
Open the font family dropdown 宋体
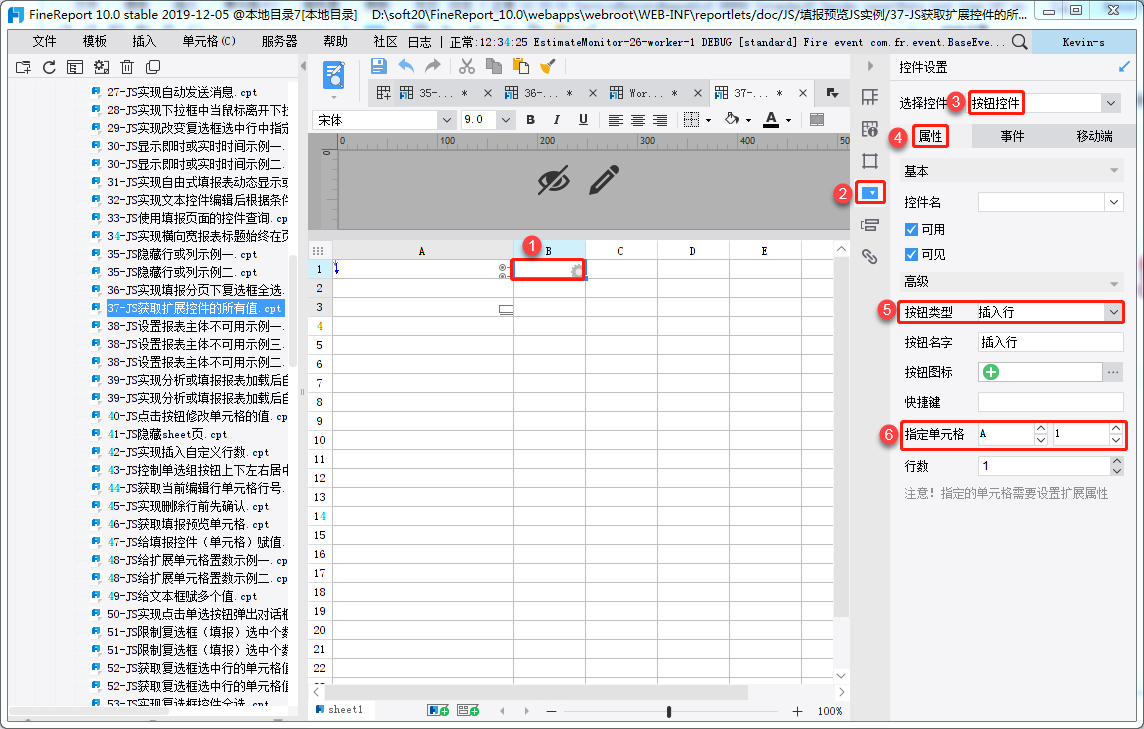[447, 120]
